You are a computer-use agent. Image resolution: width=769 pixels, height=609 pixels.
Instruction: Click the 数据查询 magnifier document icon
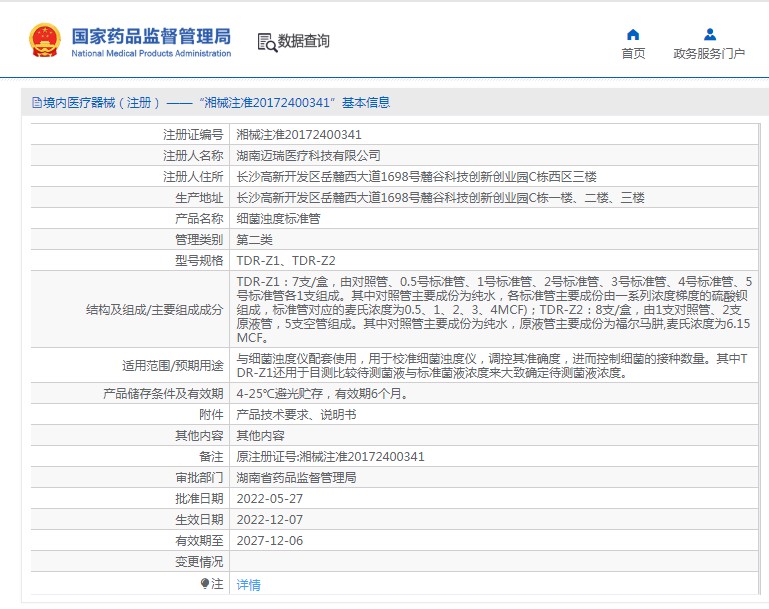point(266,42)
